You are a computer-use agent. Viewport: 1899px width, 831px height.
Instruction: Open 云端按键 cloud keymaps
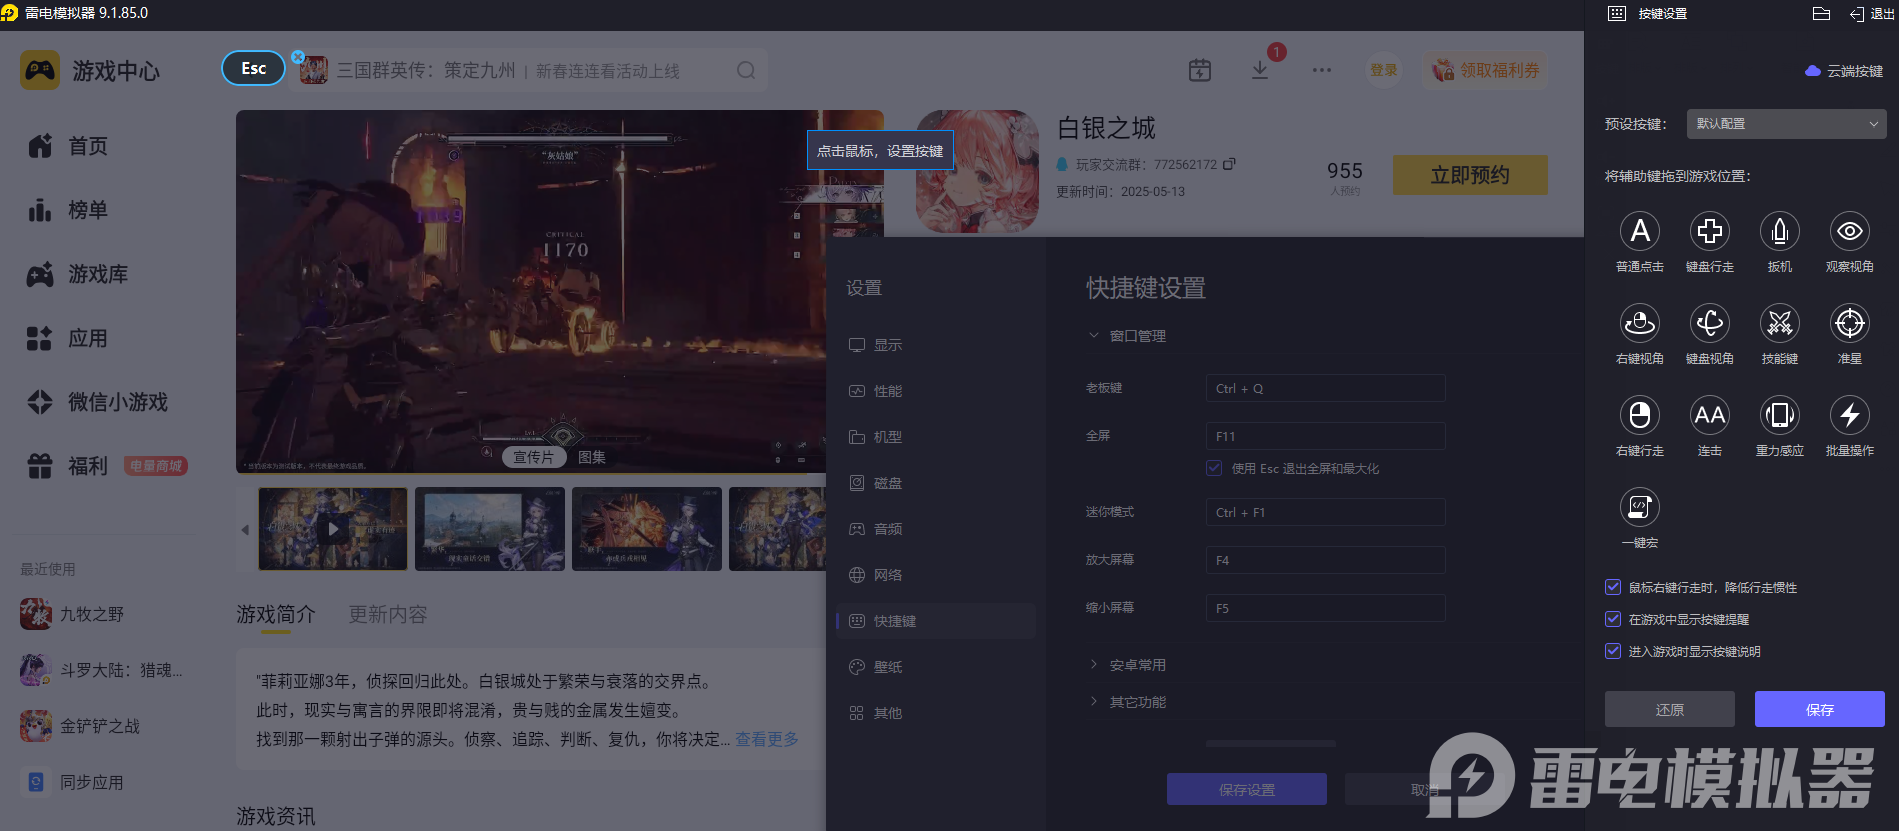(x=1844, y=71)
